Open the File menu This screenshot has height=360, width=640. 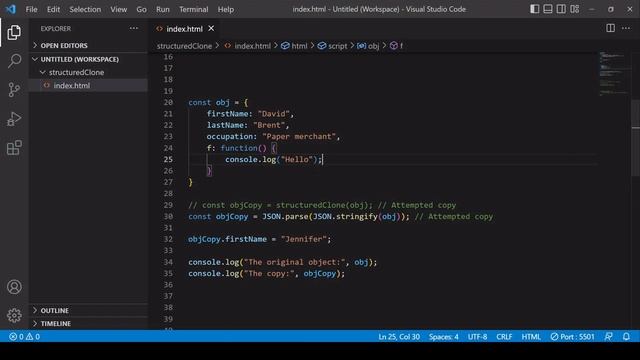click(31, 9)
